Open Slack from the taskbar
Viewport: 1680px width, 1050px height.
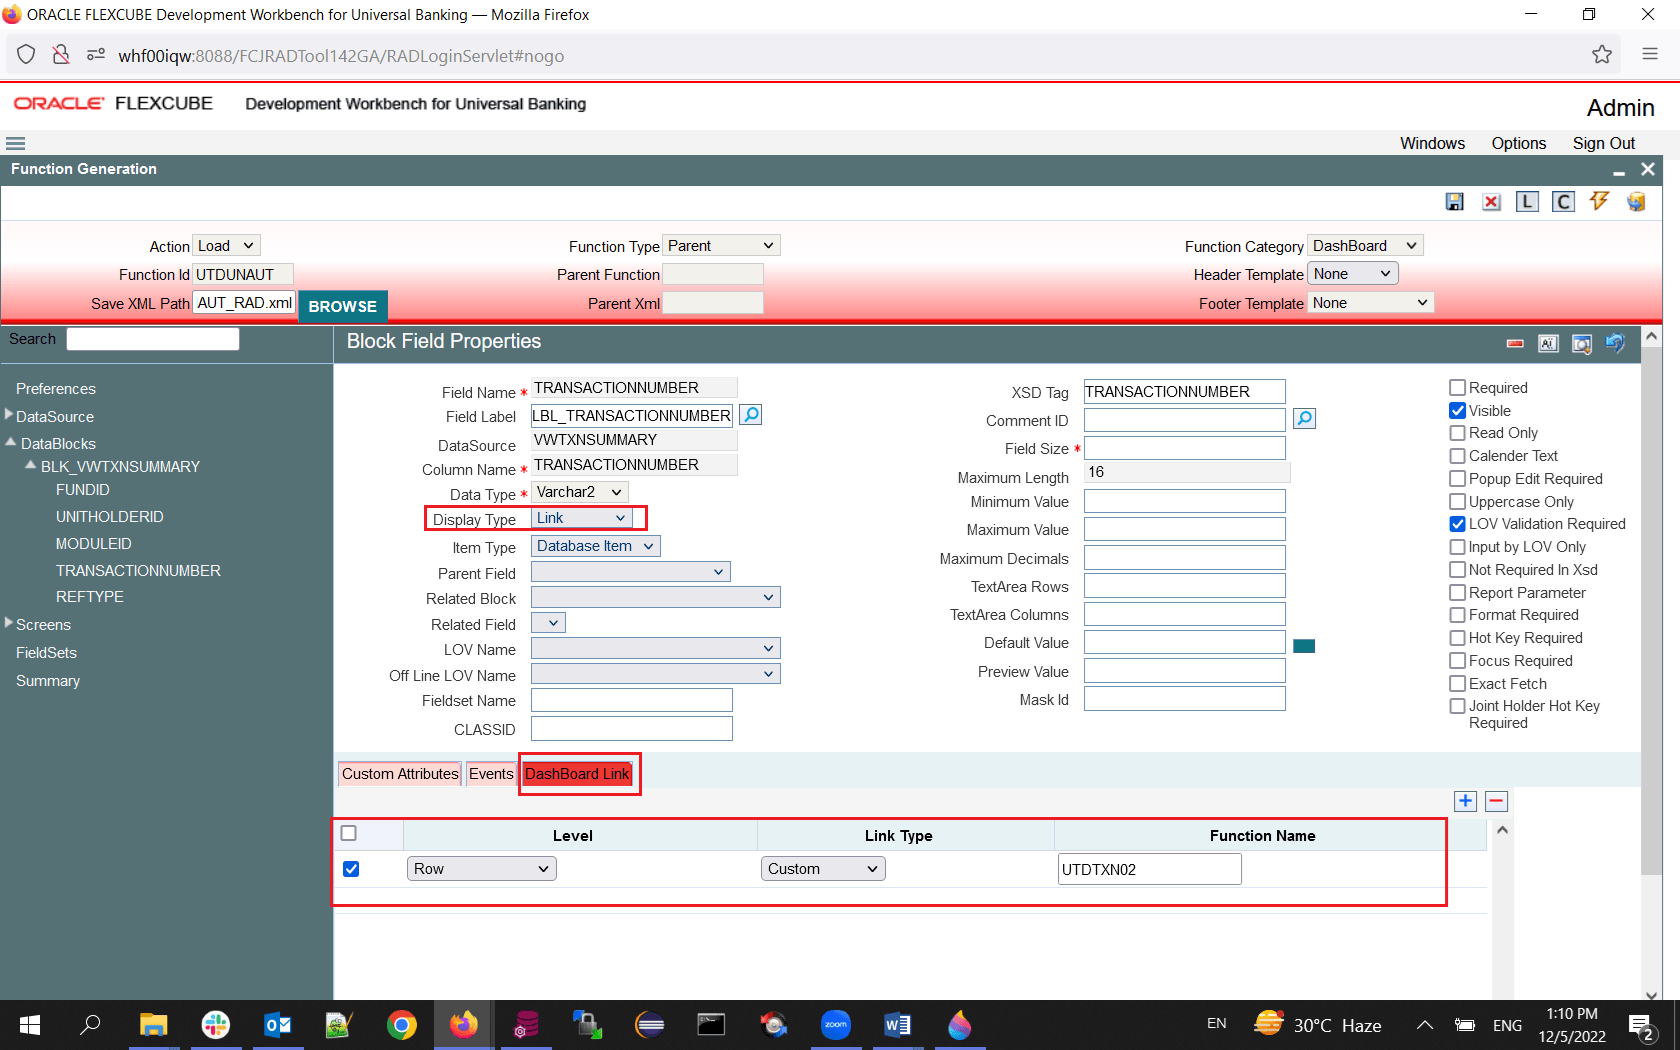(x=216, y=1025)
